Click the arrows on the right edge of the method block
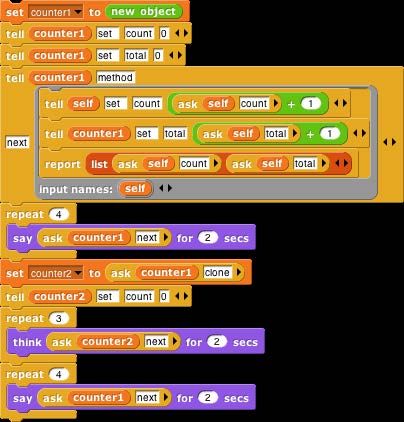This screenshot has height=422, width=404. [x=390, y=142]
